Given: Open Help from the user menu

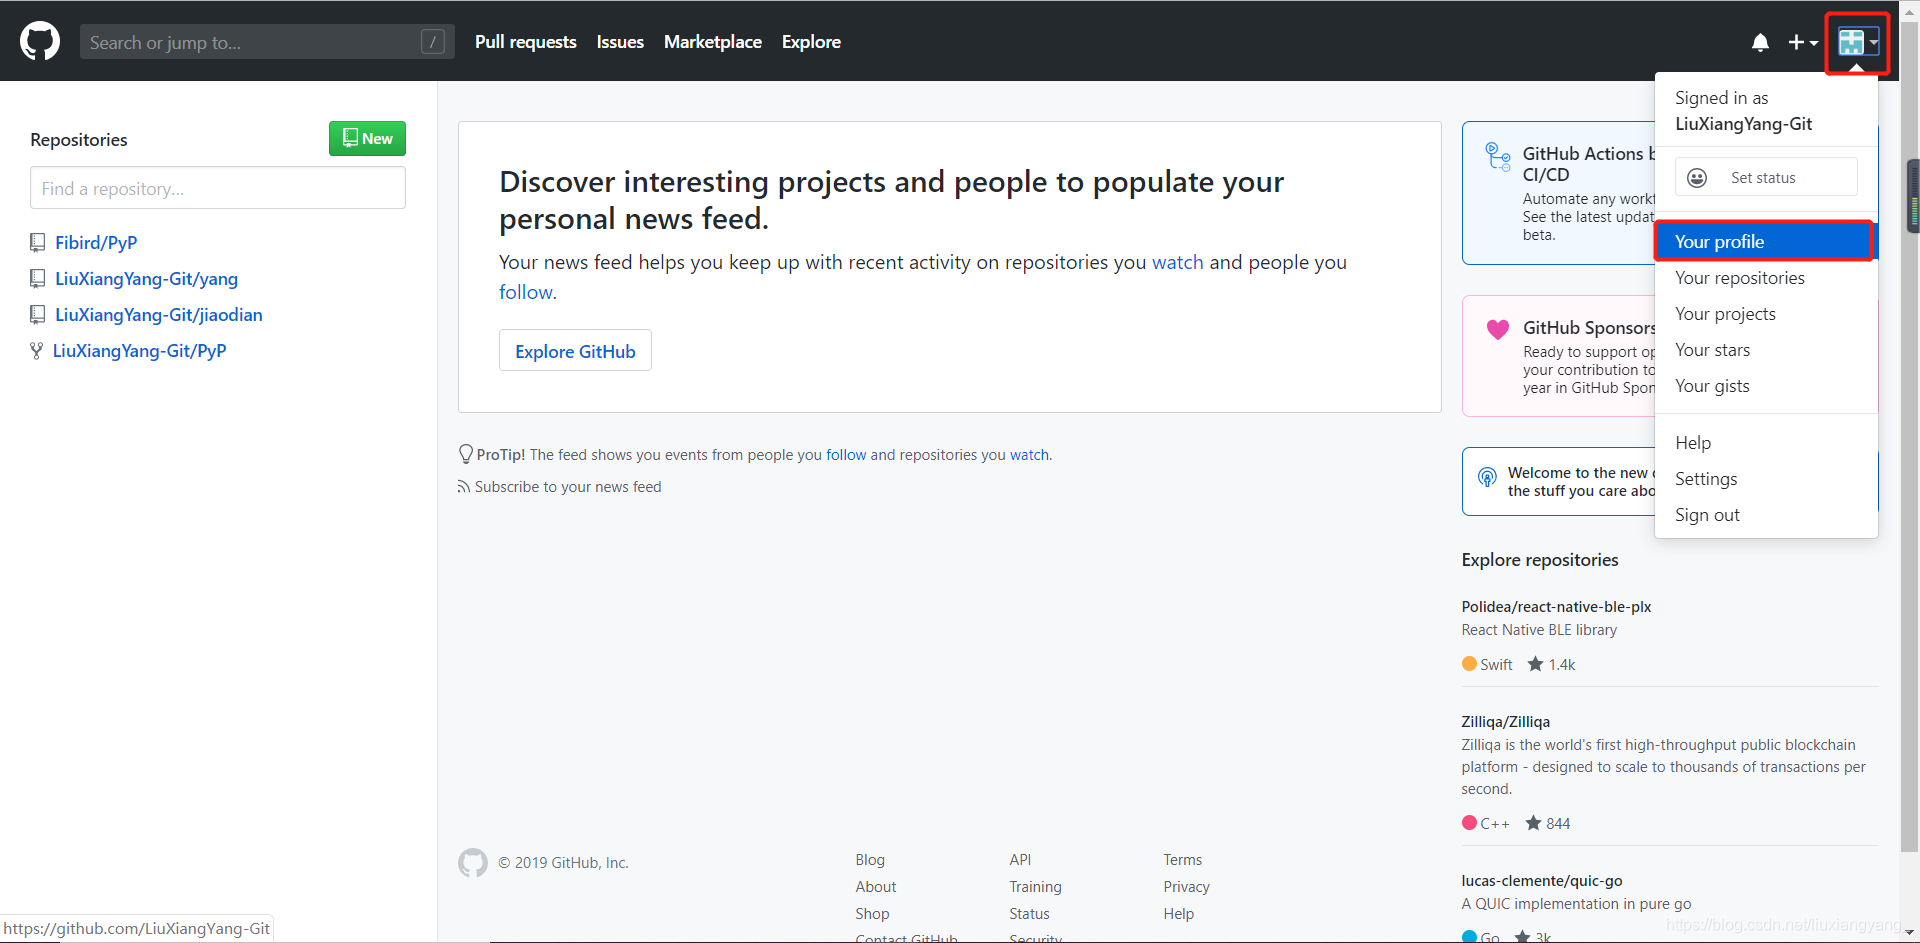Looking at the screenshot, I should tap(1766, 443).
